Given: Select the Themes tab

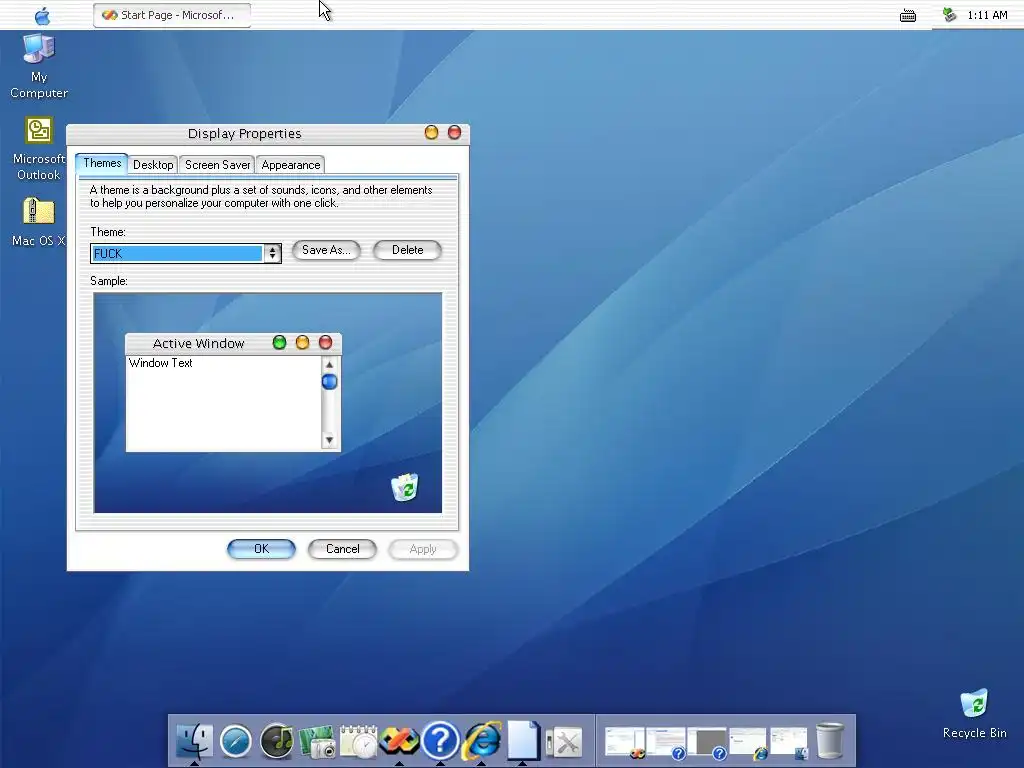Looking at the screenshot, I should pyautogui.click(x=102, y=163).
